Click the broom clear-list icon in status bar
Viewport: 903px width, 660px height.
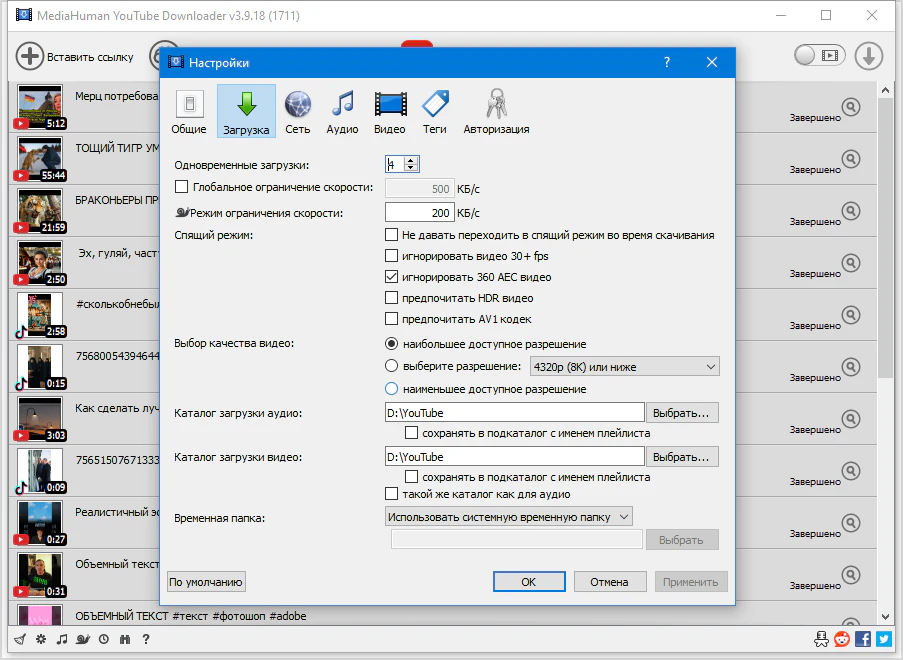point(20,639)
